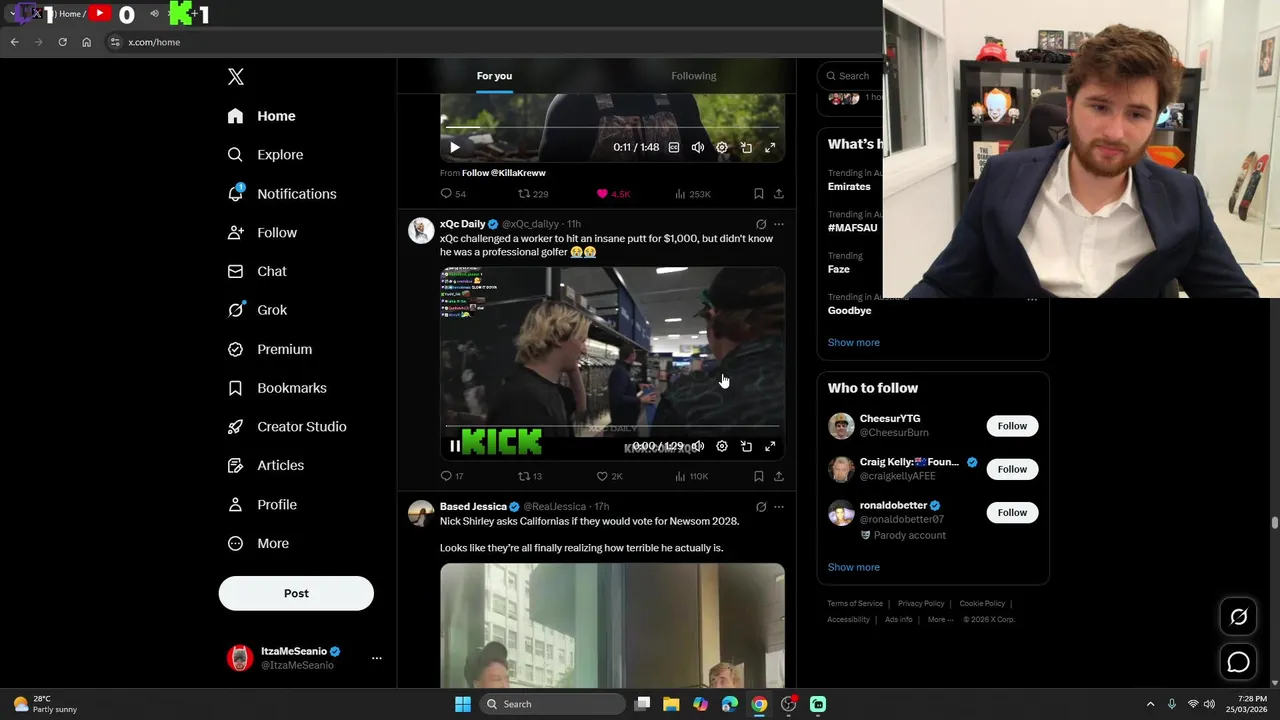The image size is (1280, 720).
Task: Open Based Jessica profile avatar
Action: (x=421, y=513)
